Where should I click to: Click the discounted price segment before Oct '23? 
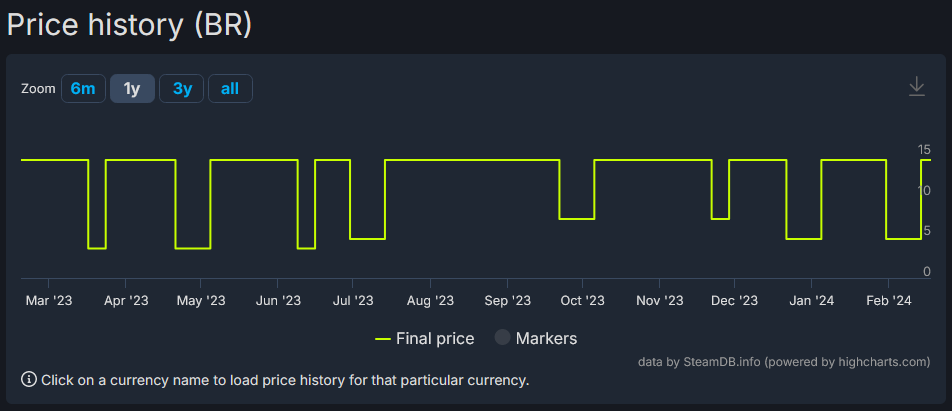577,219
